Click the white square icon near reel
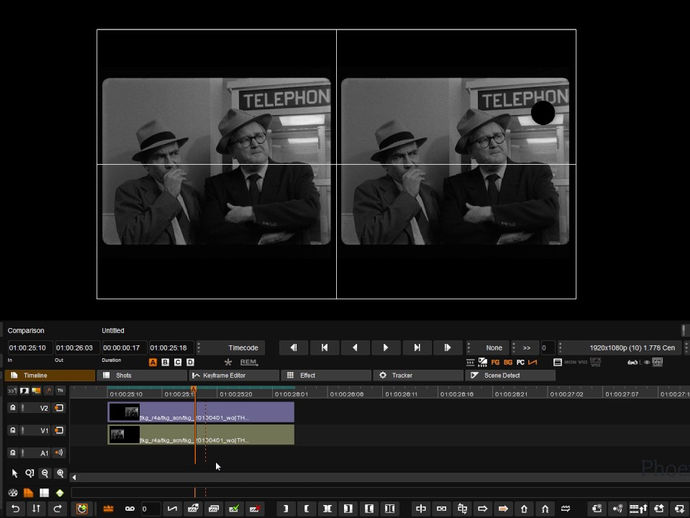The width and height of the screenshot is (690, 518). 44,493
